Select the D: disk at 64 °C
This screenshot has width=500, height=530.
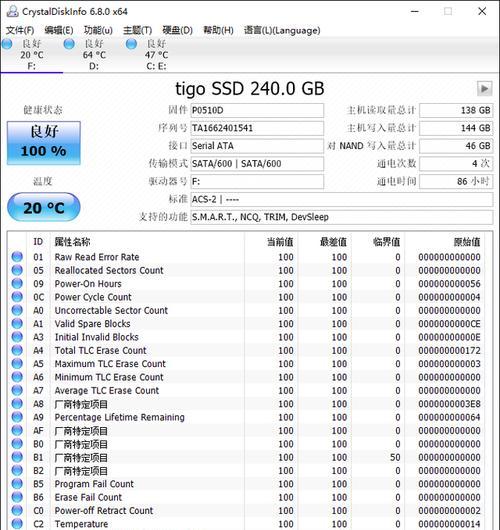click(94, 54)
